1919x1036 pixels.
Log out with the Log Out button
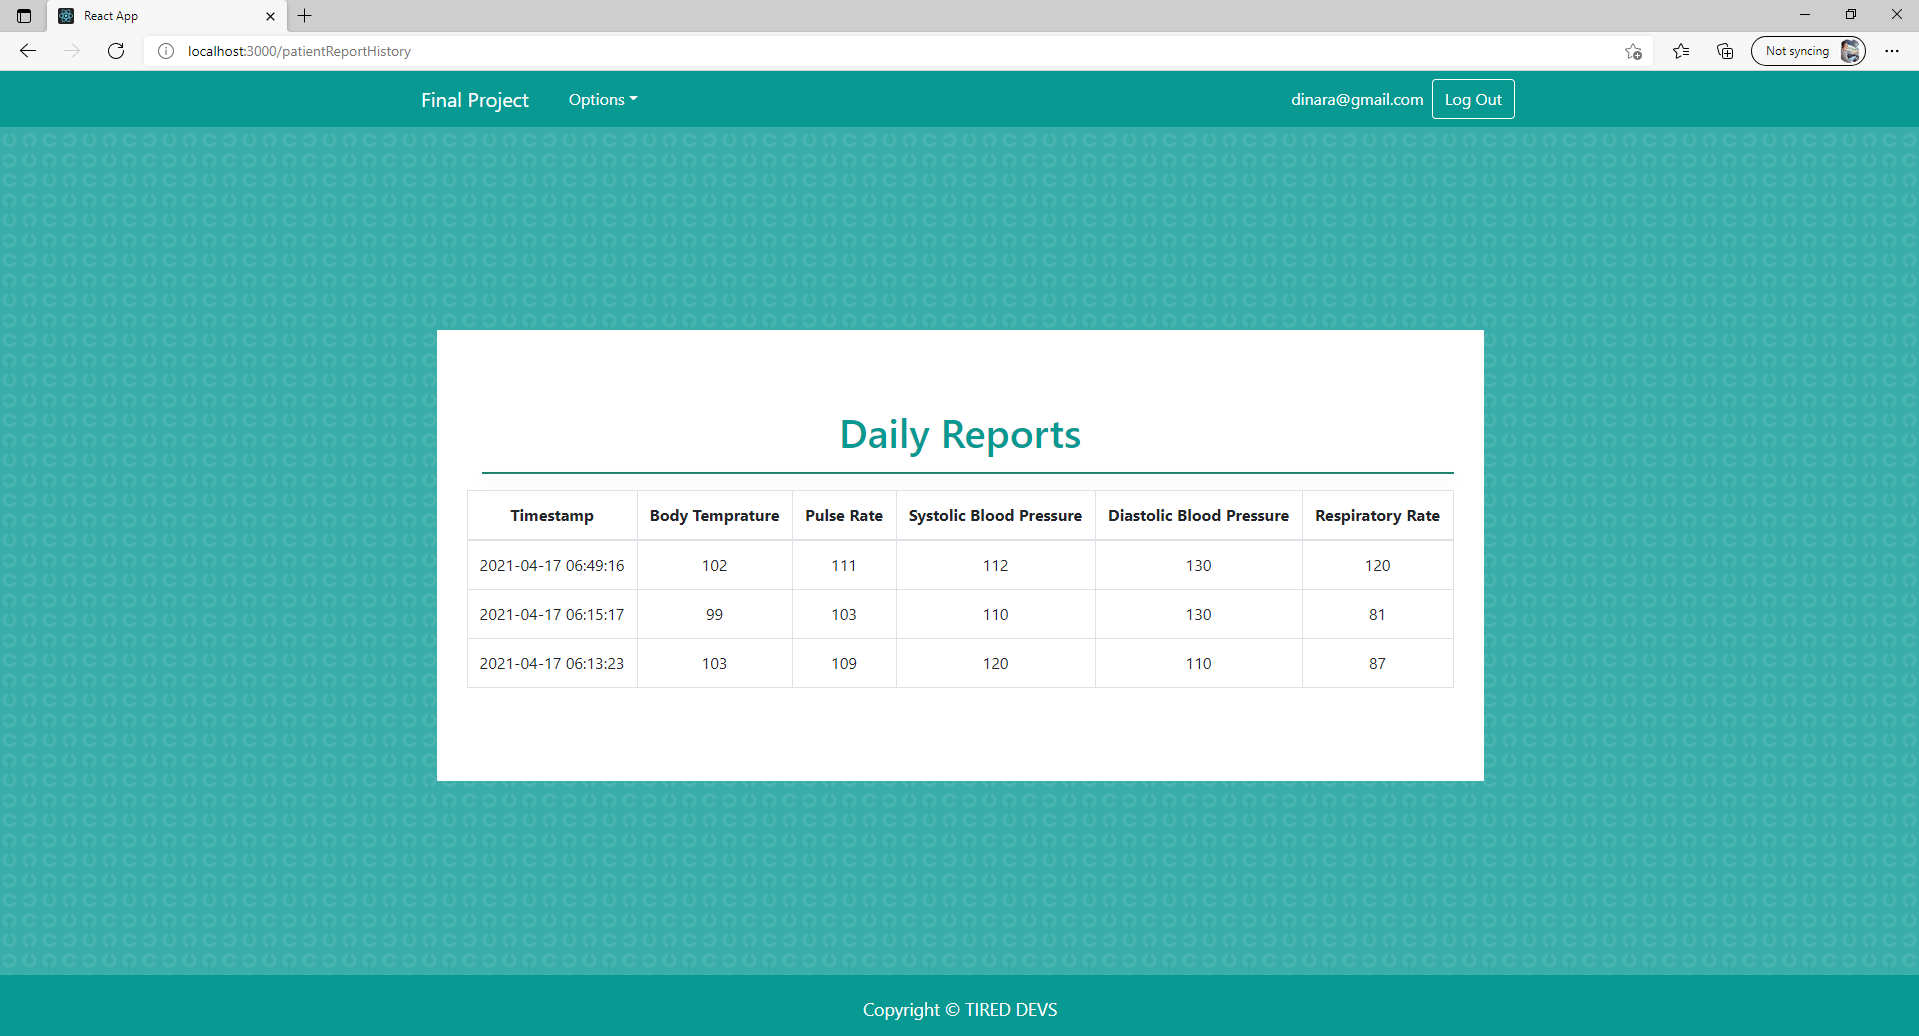[1473, 100]
